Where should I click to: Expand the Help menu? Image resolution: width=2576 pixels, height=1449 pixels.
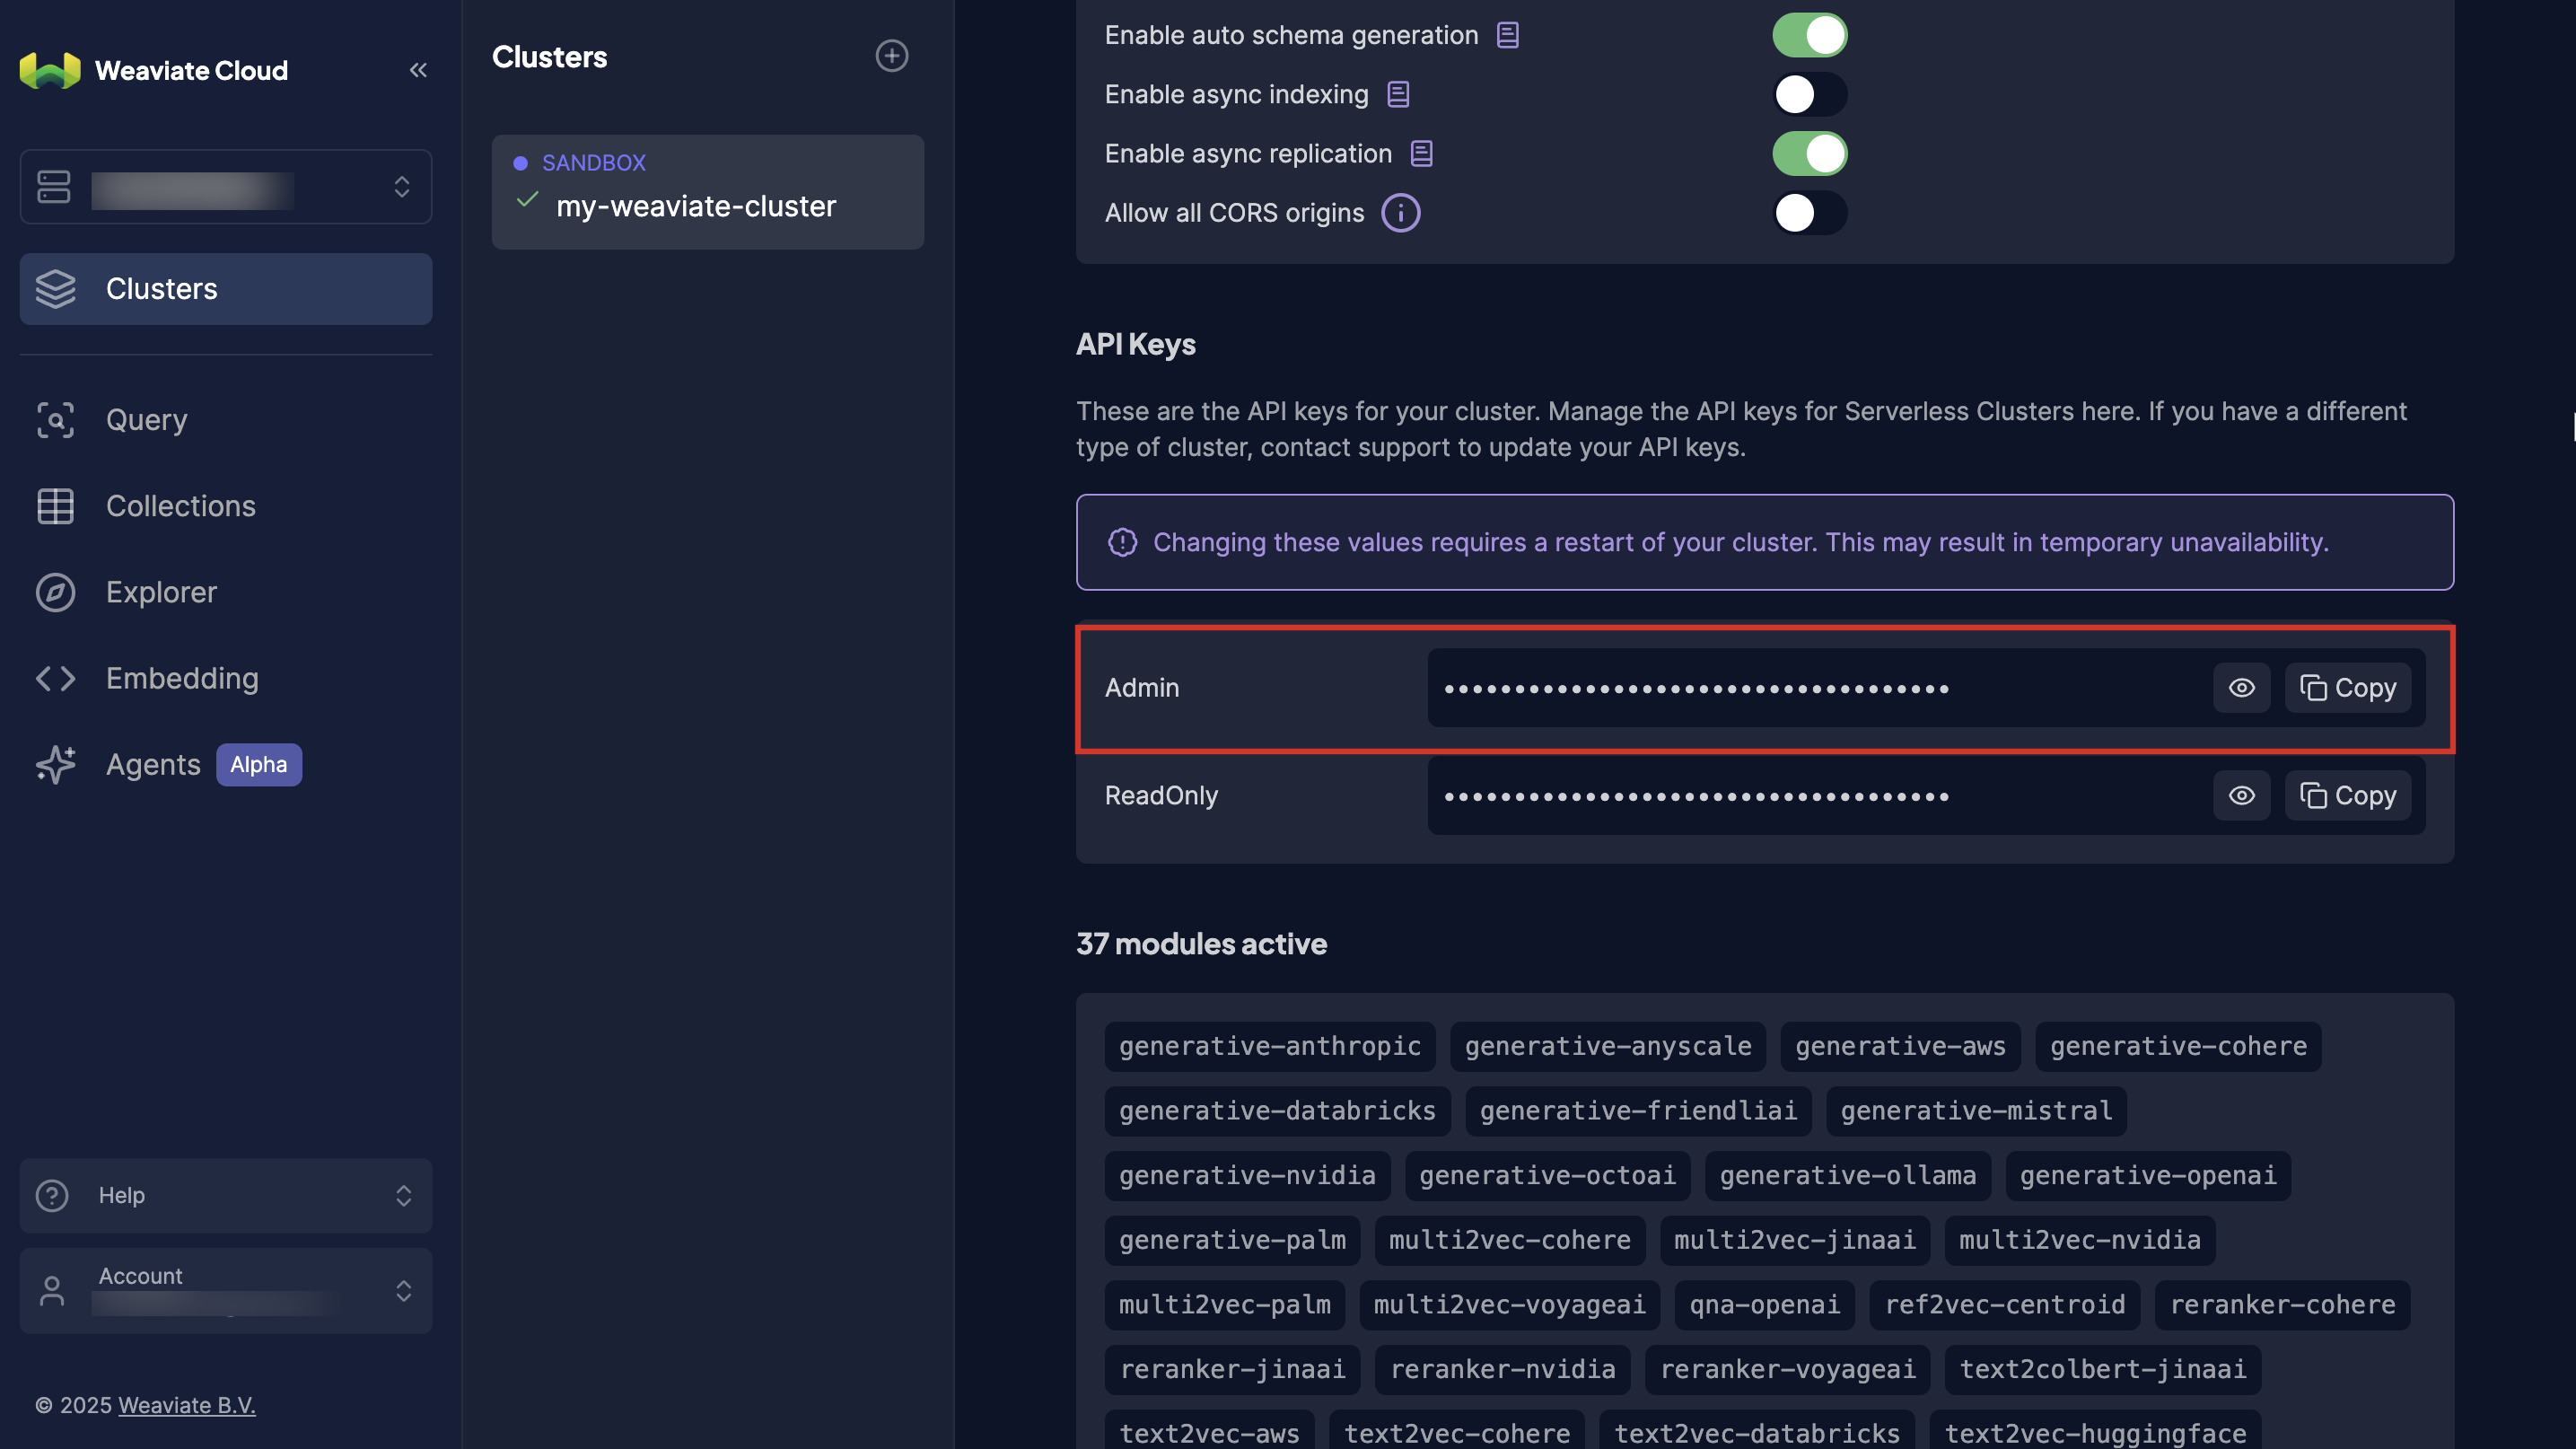pos(226,1195)
